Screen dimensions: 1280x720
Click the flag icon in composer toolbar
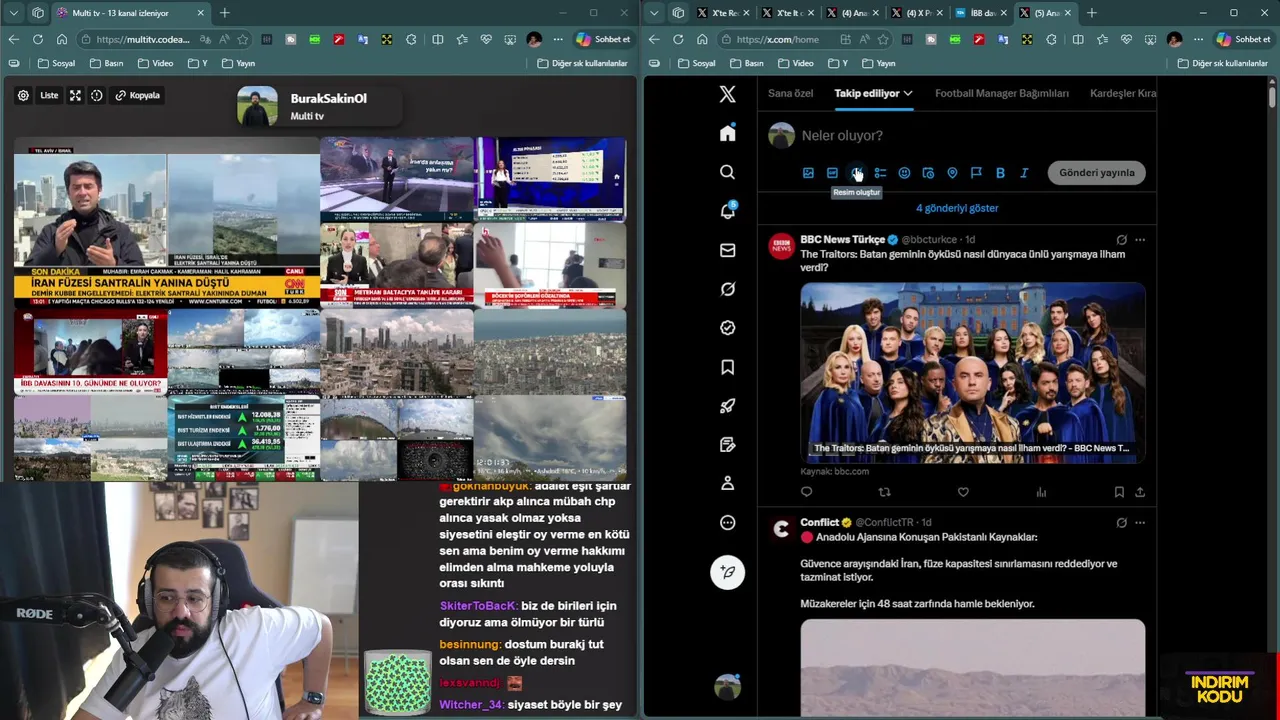click(976, 173)
